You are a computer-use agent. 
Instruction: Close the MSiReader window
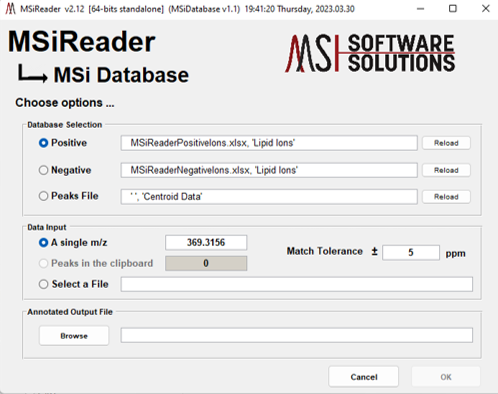tap(486, 9)
